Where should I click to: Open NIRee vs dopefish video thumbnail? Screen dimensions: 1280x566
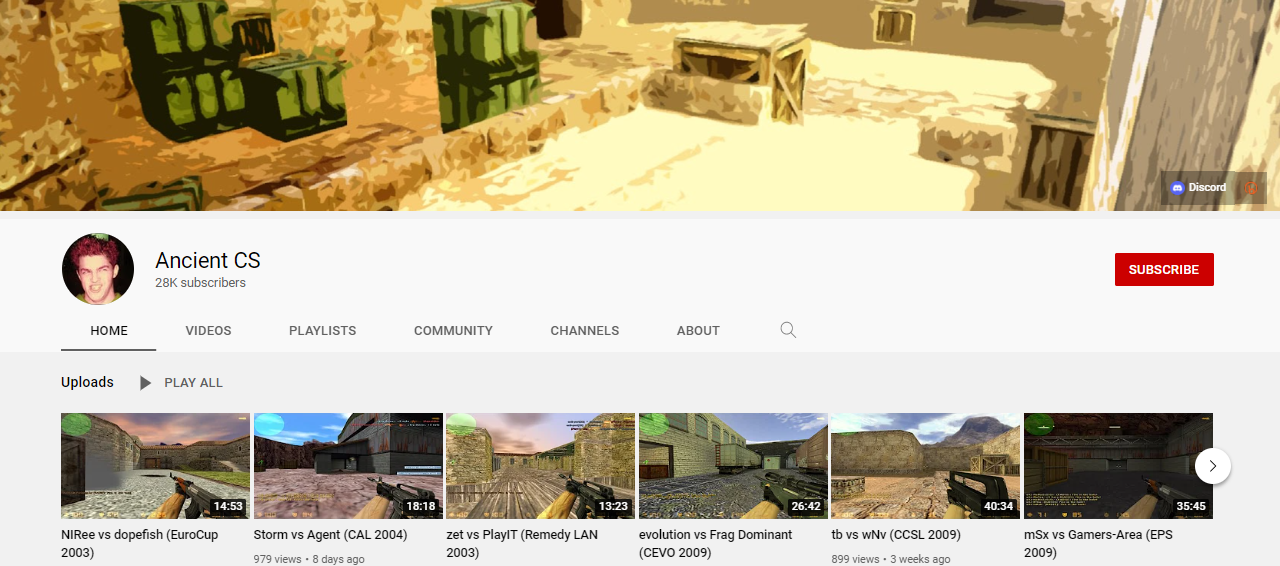[155, 466]
